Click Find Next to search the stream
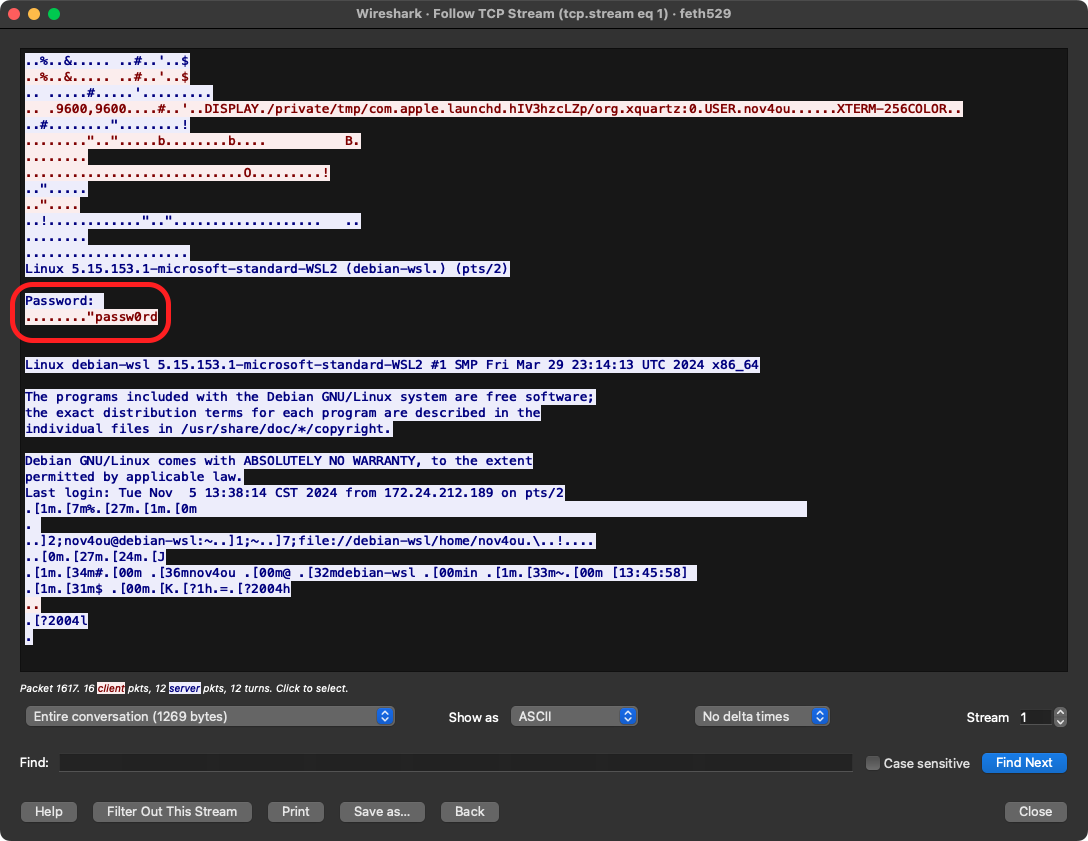 point(1024,763)
